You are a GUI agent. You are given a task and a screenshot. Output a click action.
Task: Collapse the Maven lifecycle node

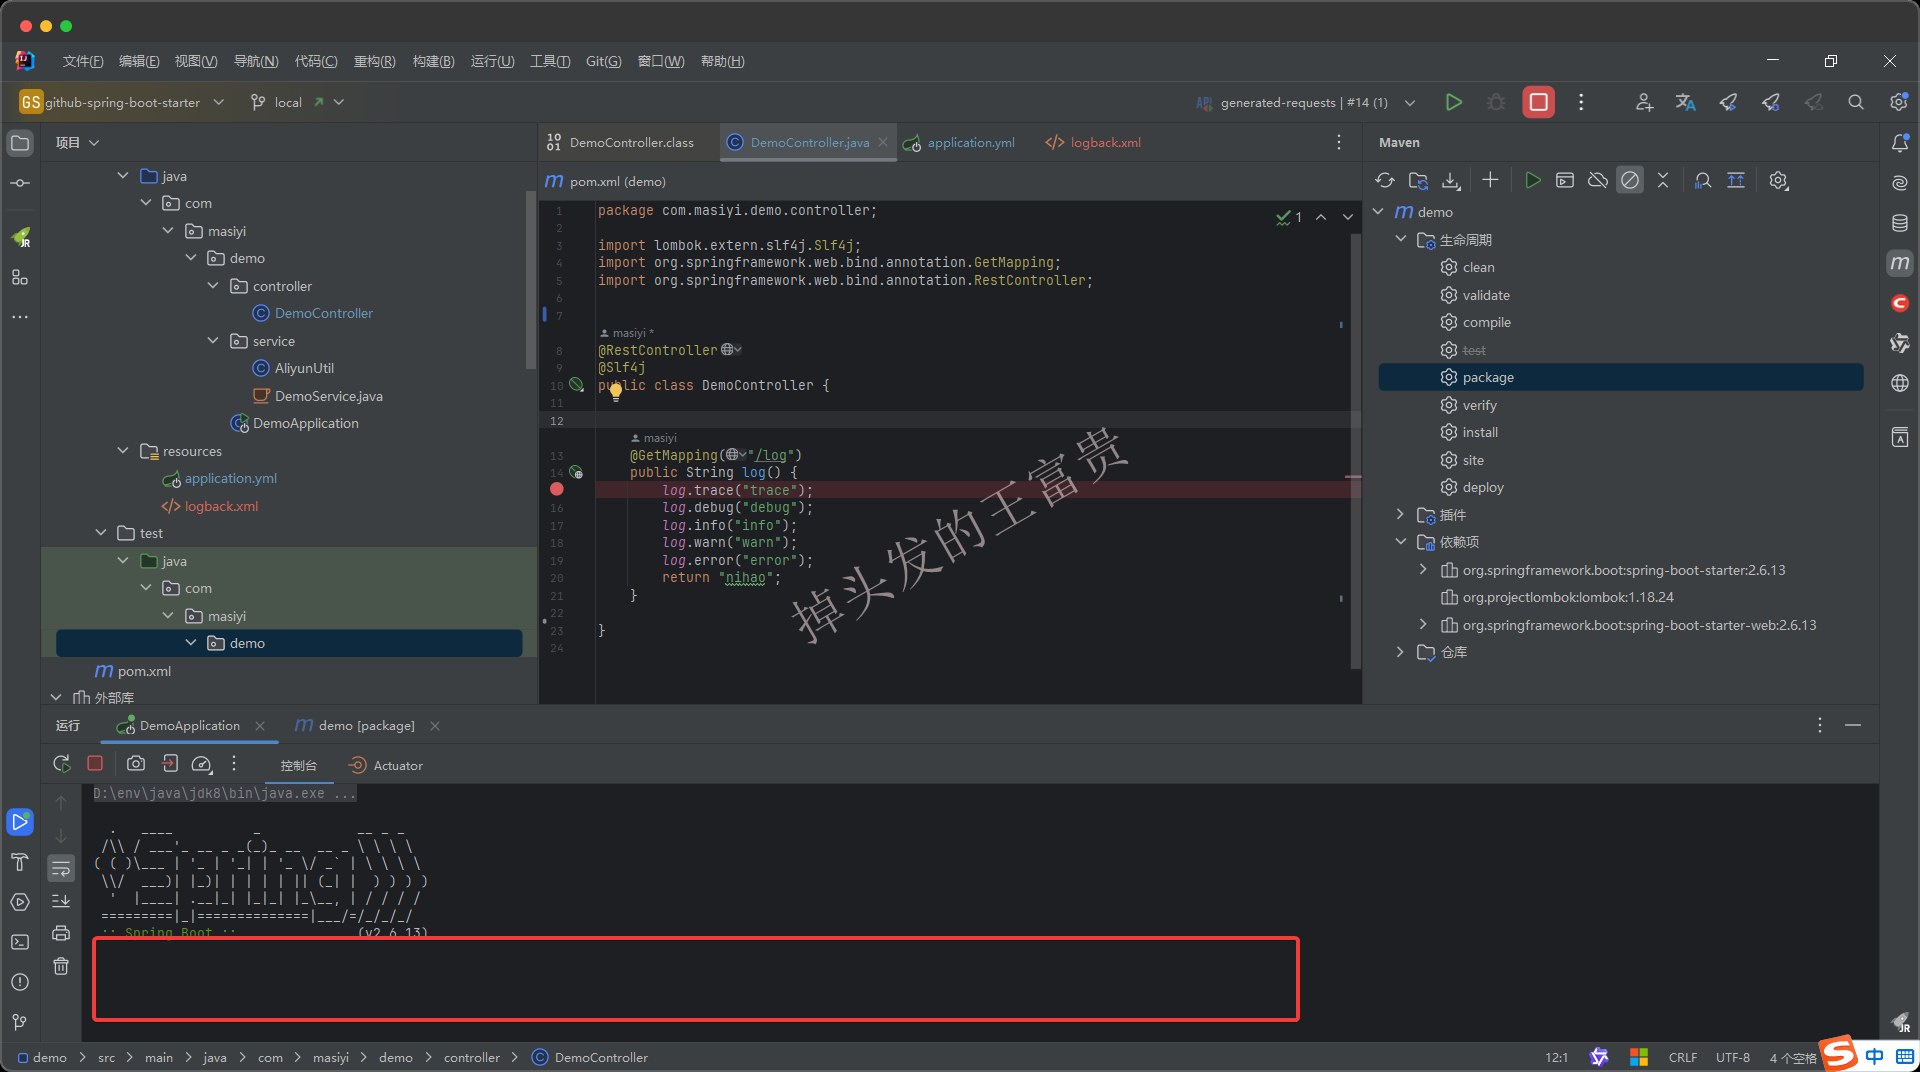(1401, 240)
